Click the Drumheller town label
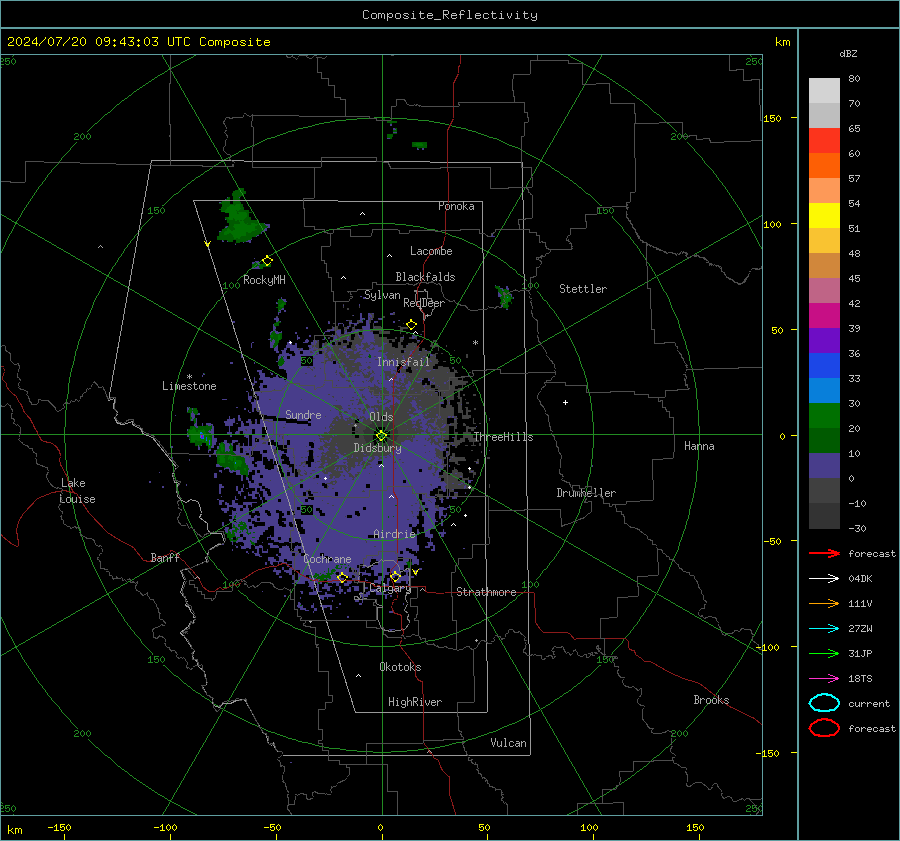 point(586,493)
